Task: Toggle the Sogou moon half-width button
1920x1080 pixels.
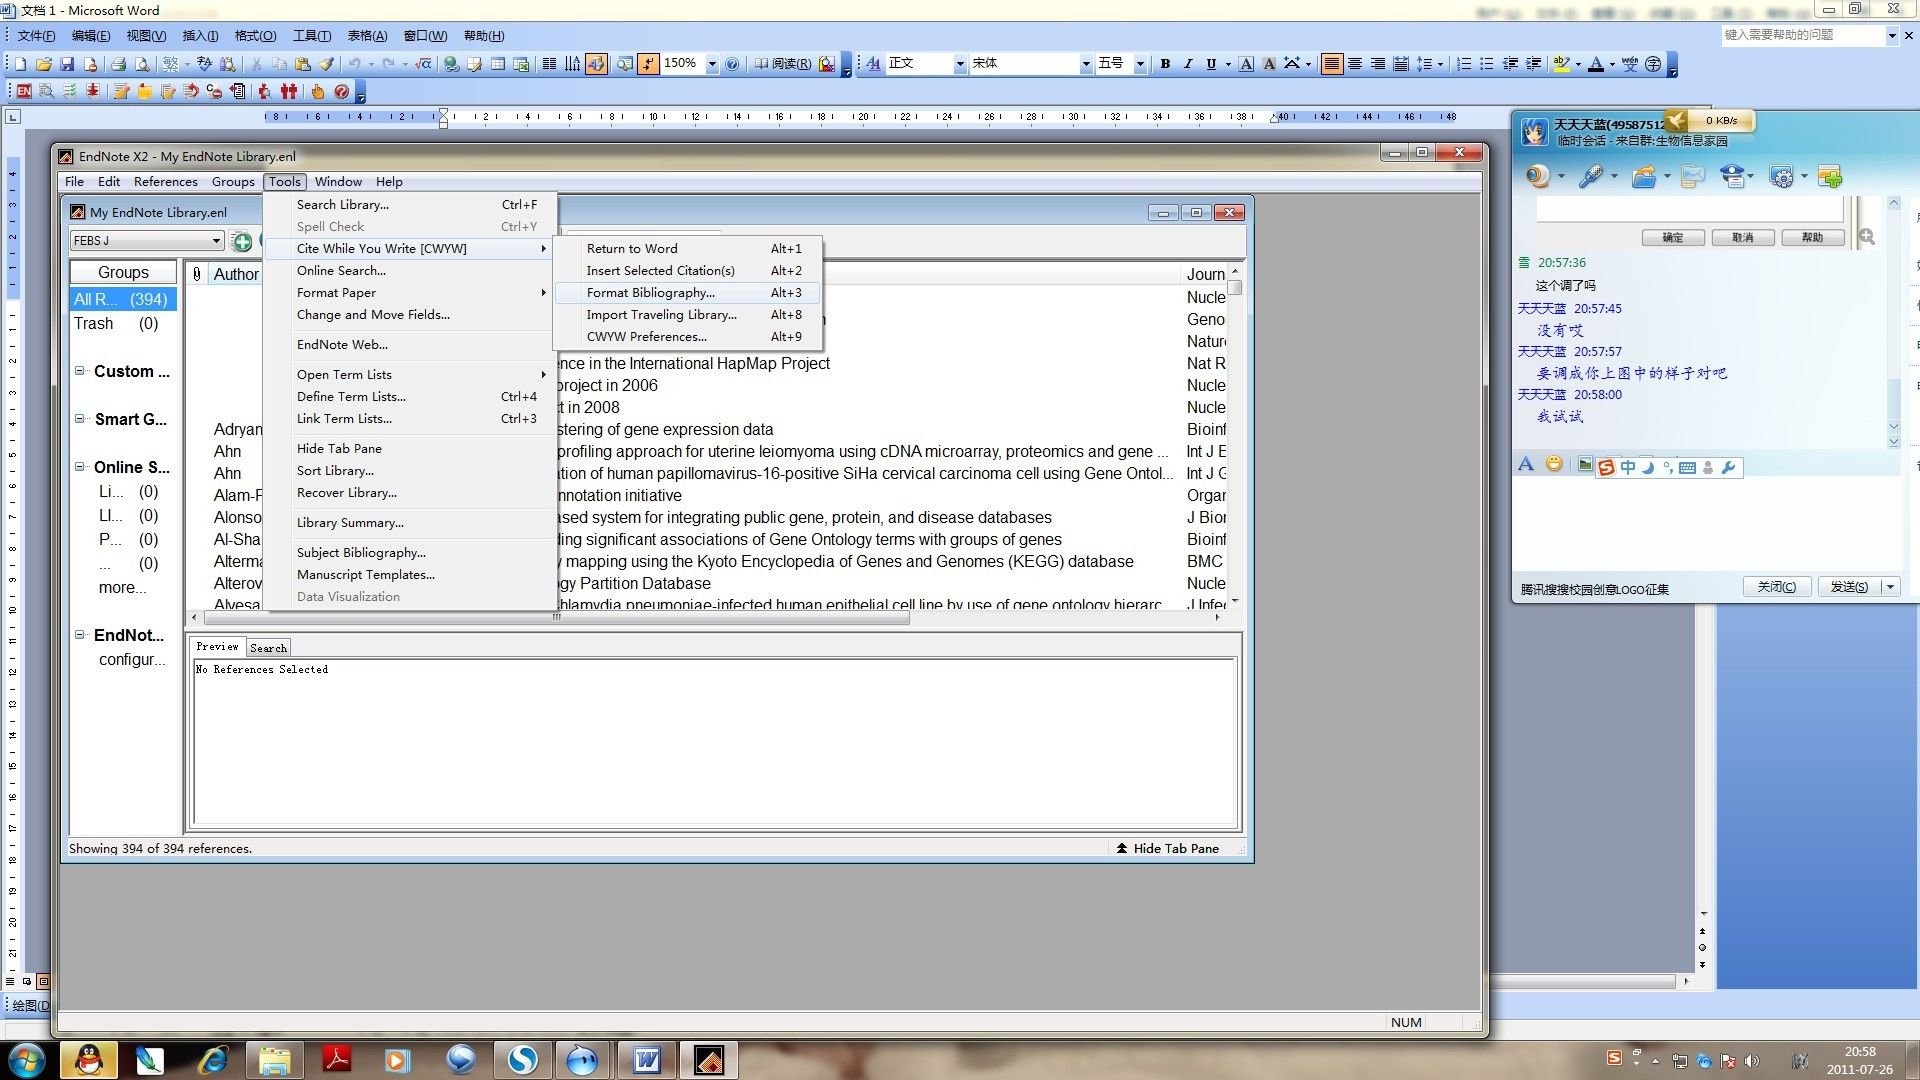Action: click(1648, 467)
